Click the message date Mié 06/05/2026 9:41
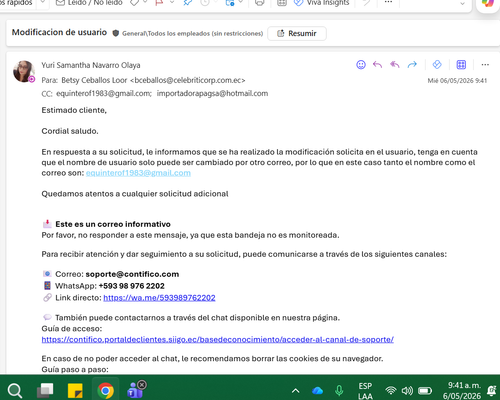Image resolution: width=500 pixels, height=400 pixels. (457, 81)
